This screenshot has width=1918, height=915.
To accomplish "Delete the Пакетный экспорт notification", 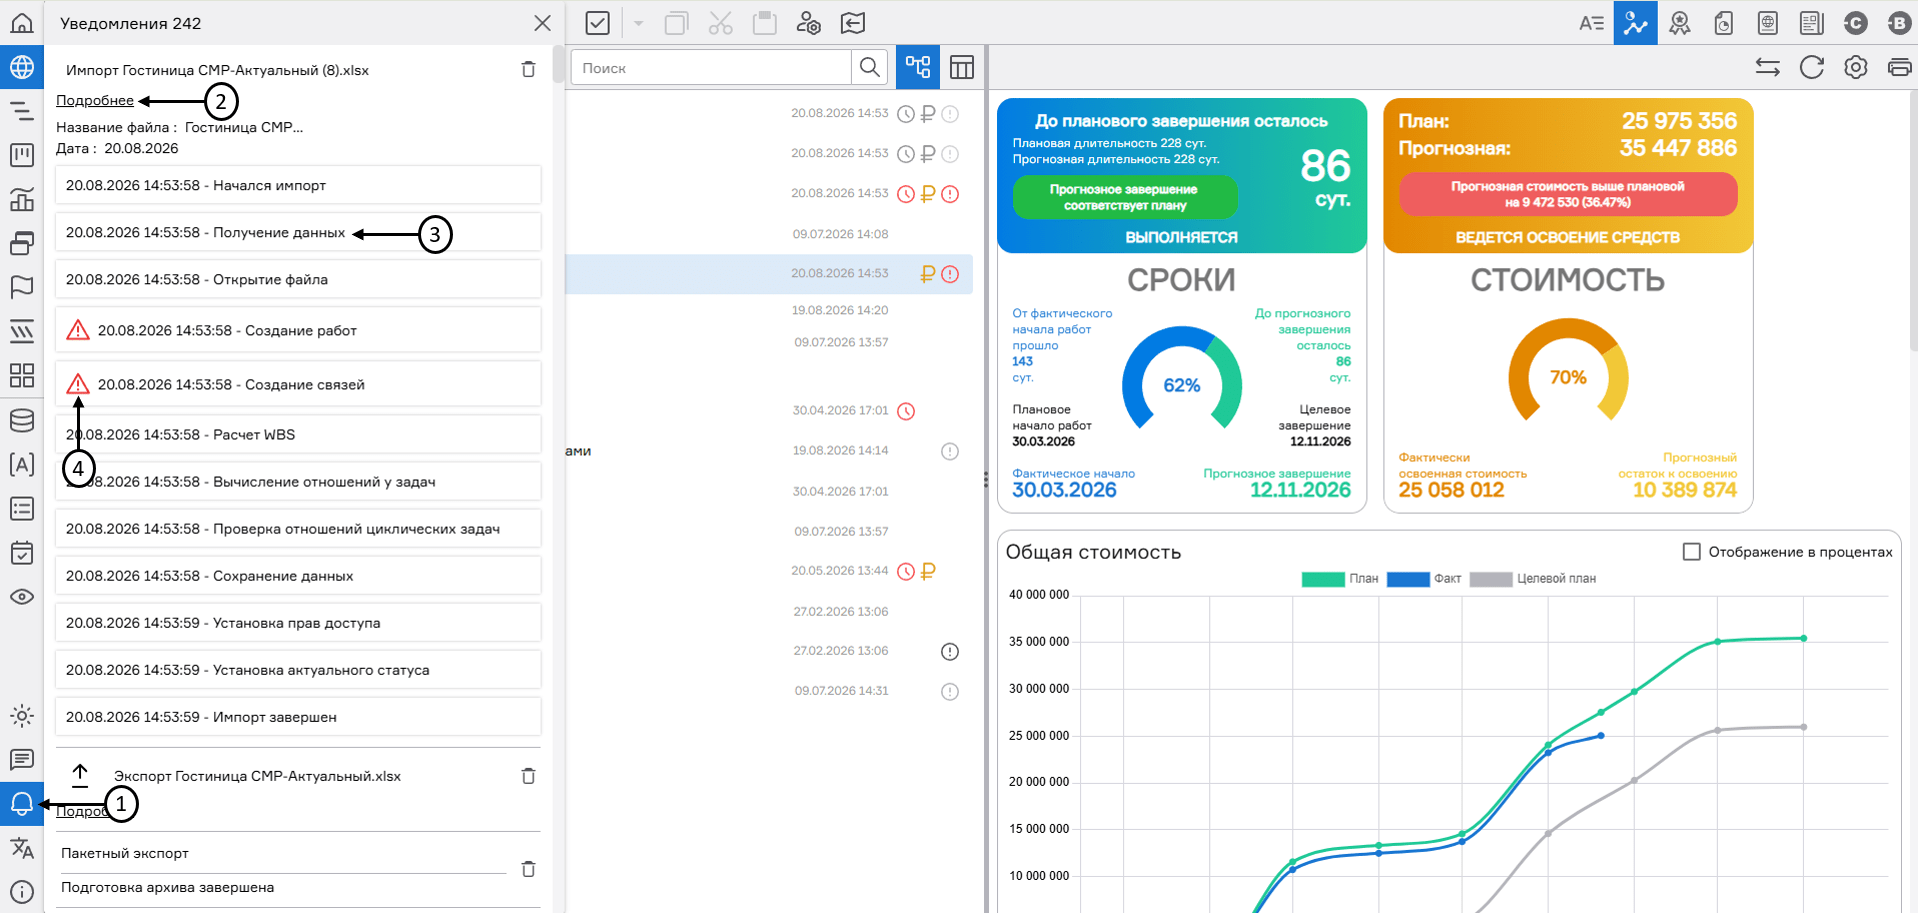I will pyautogui.click(x=528, y=869).
